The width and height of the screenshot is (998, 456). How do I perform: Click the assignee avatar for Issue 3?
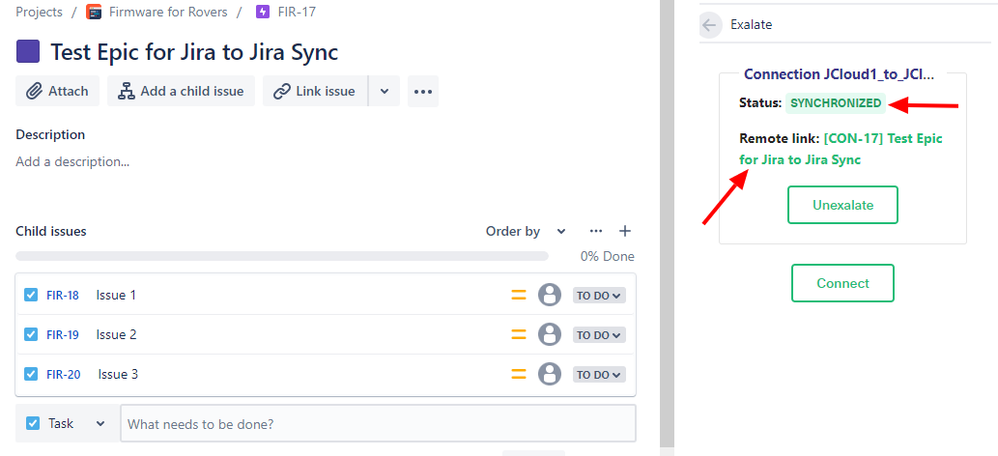(549, 374)
